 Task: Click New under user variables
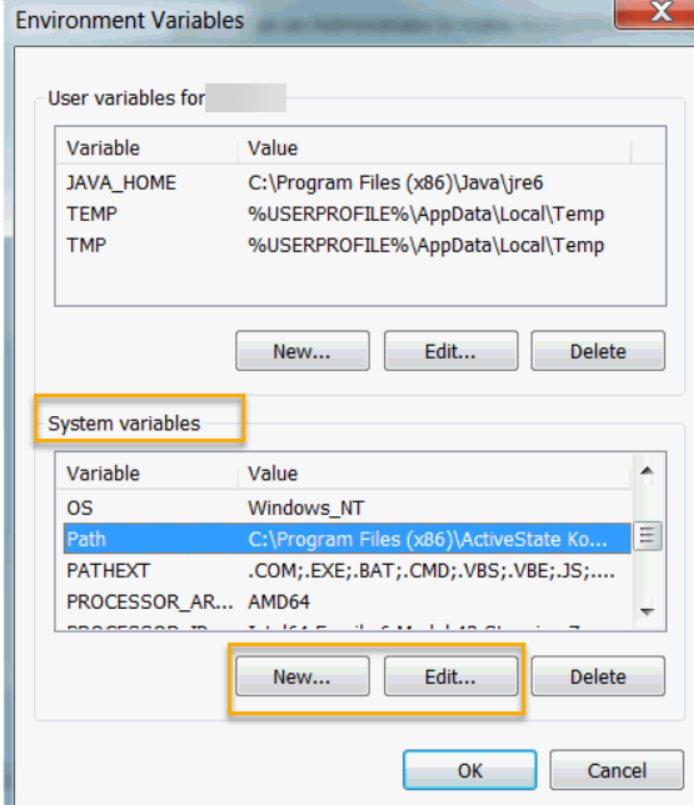point(302,351)
